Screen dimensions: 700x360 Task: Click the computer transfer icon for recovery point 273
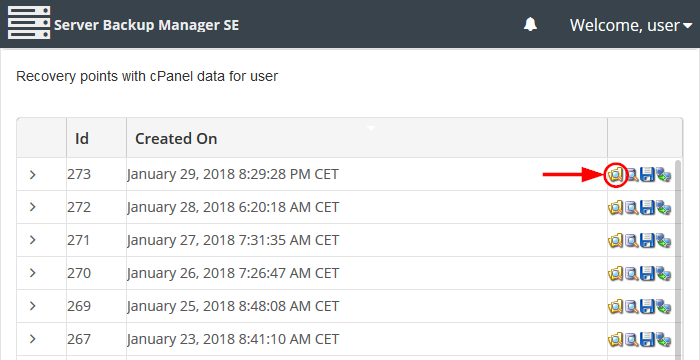(663, 175)
